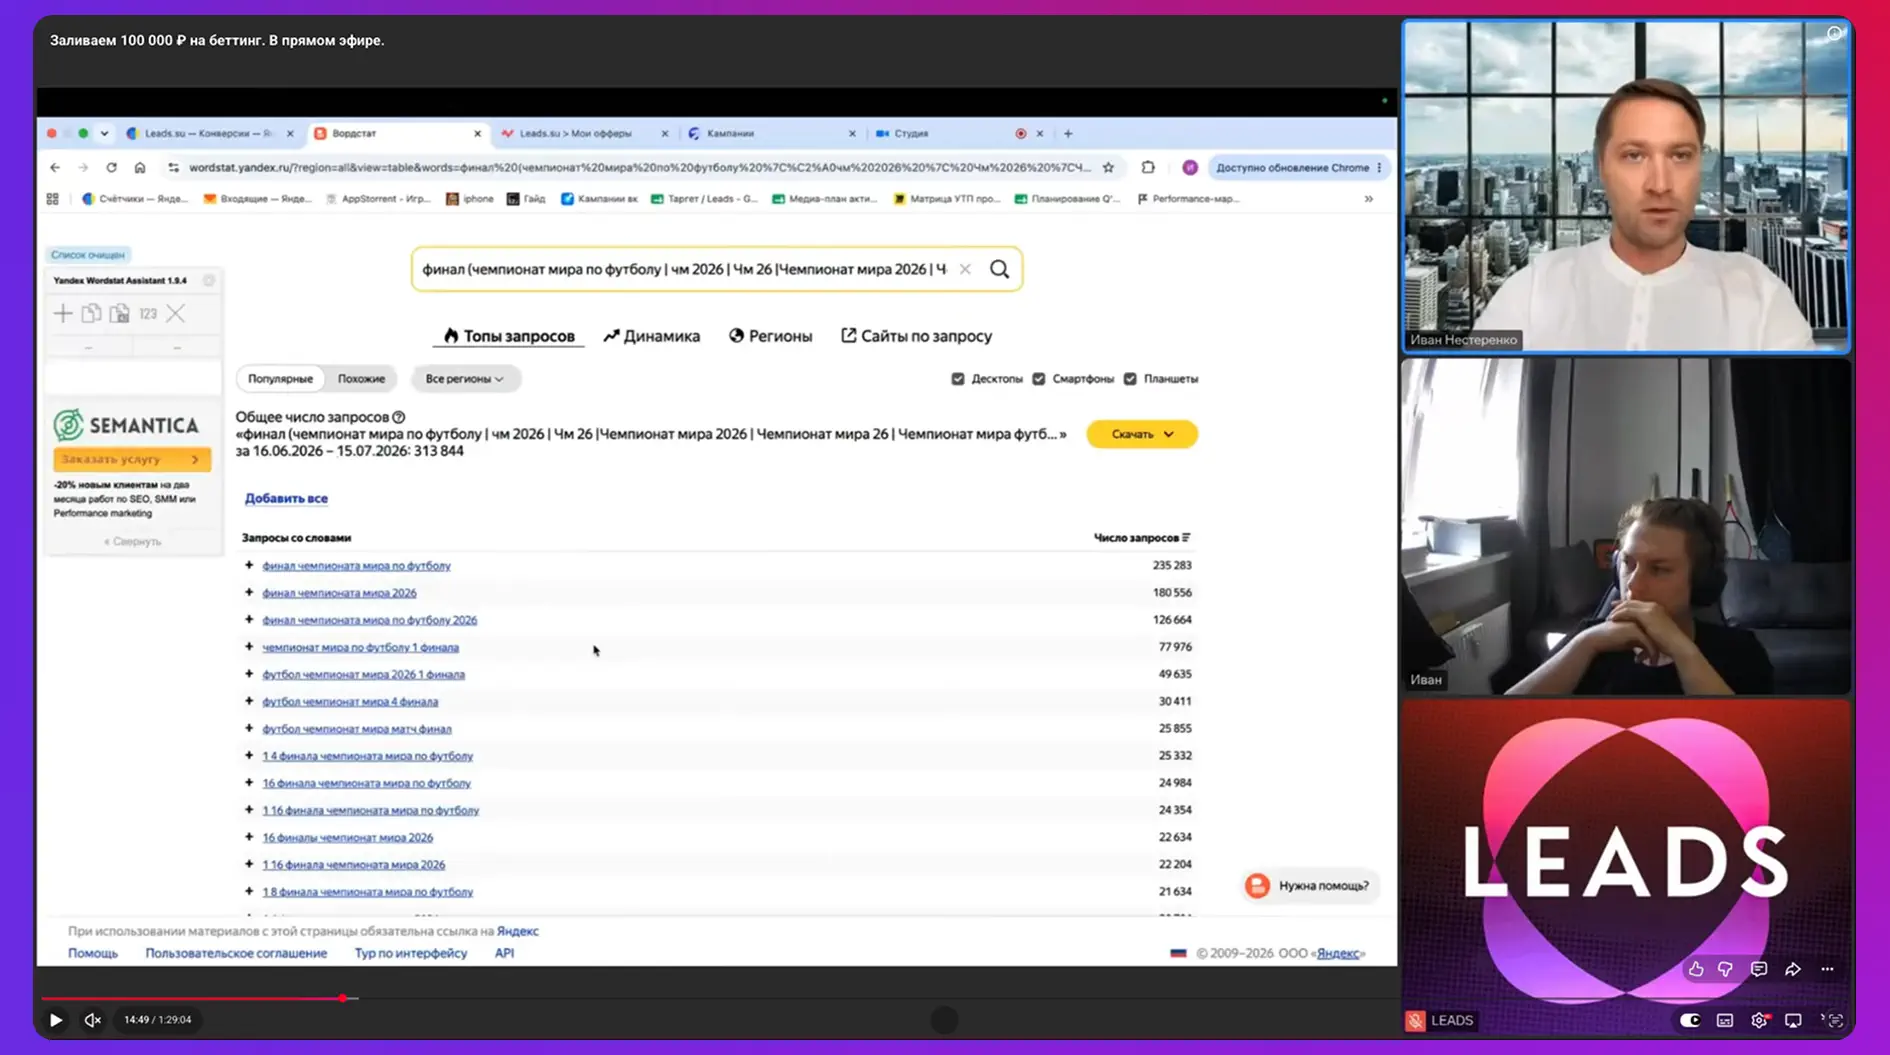The image size is (1890, 1055).
Task: Toggle the autoplay switch in player
Action: click(x=1690, y=1020)
